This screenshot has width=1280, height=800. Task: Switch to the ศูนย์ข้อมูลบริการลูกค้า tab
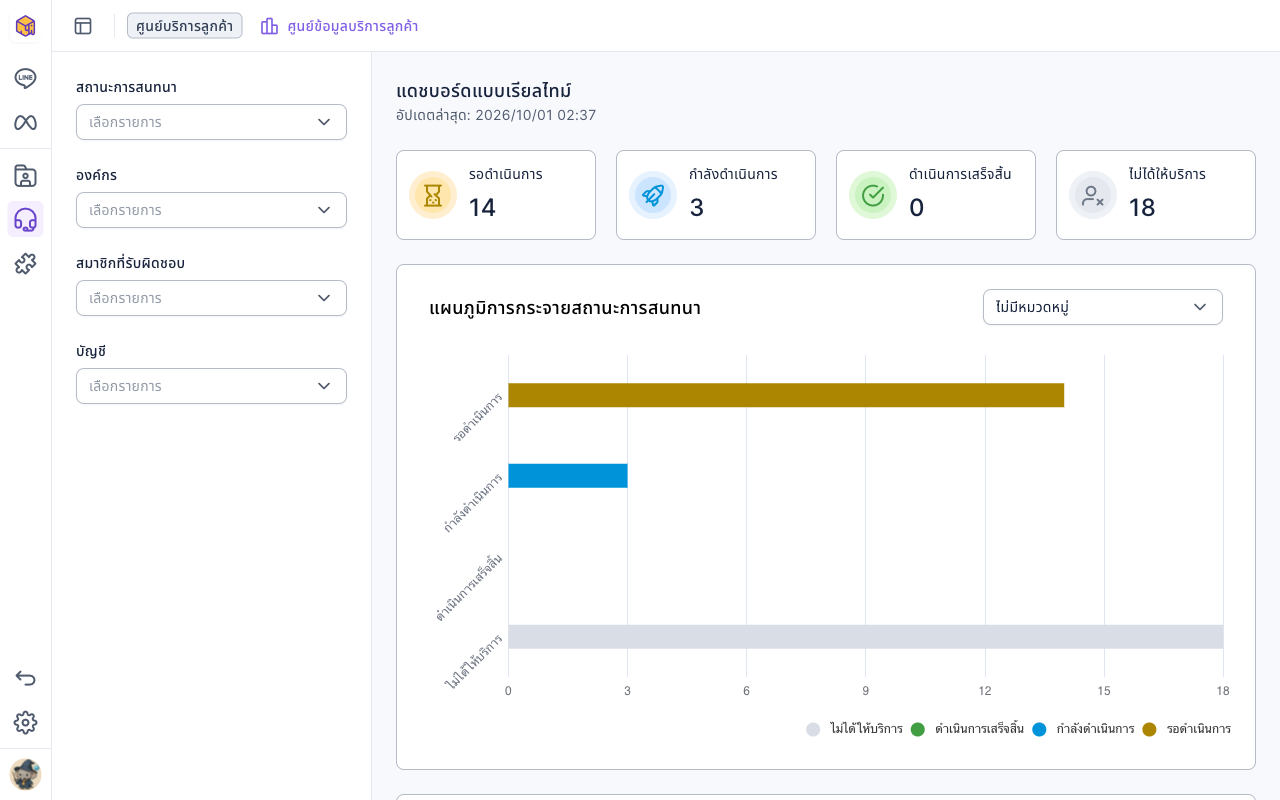(339, 26)
